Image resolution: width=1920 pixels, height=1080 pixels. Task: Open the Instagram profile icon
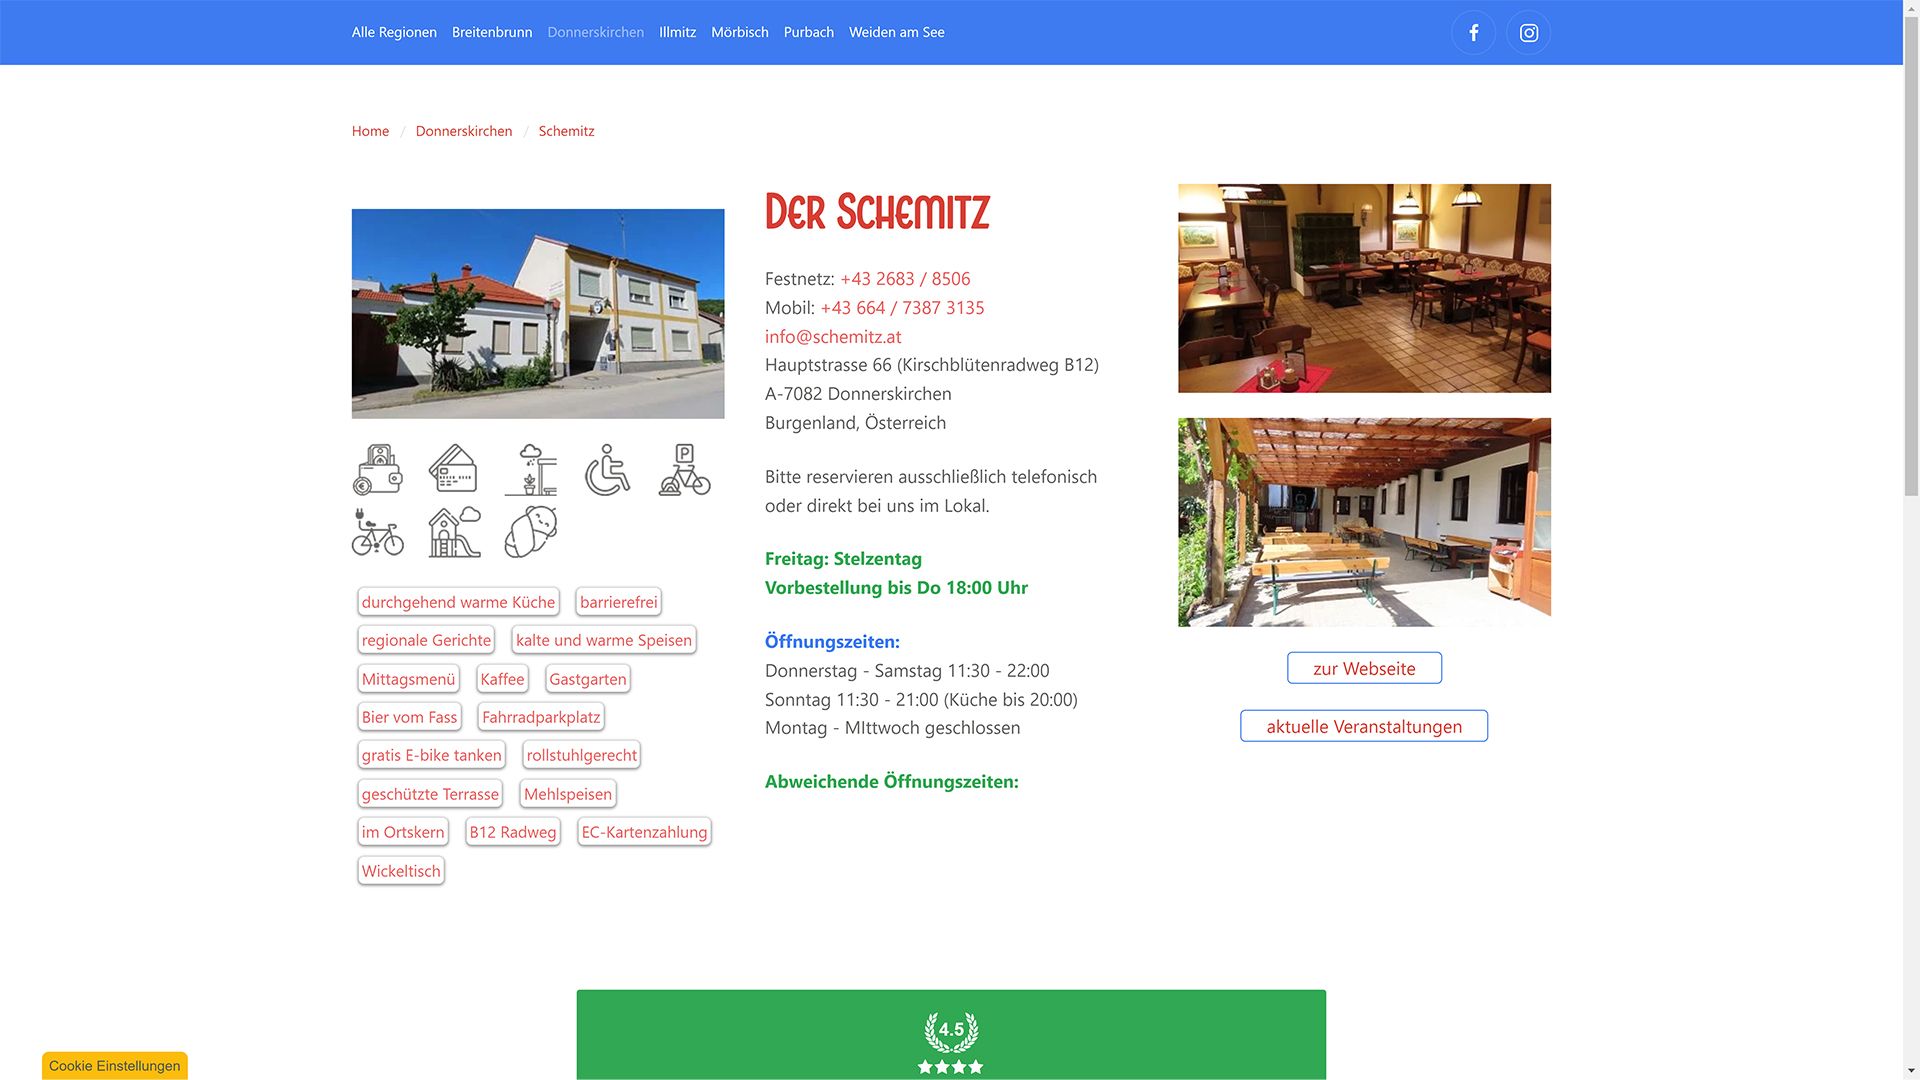coord(1528,33)
